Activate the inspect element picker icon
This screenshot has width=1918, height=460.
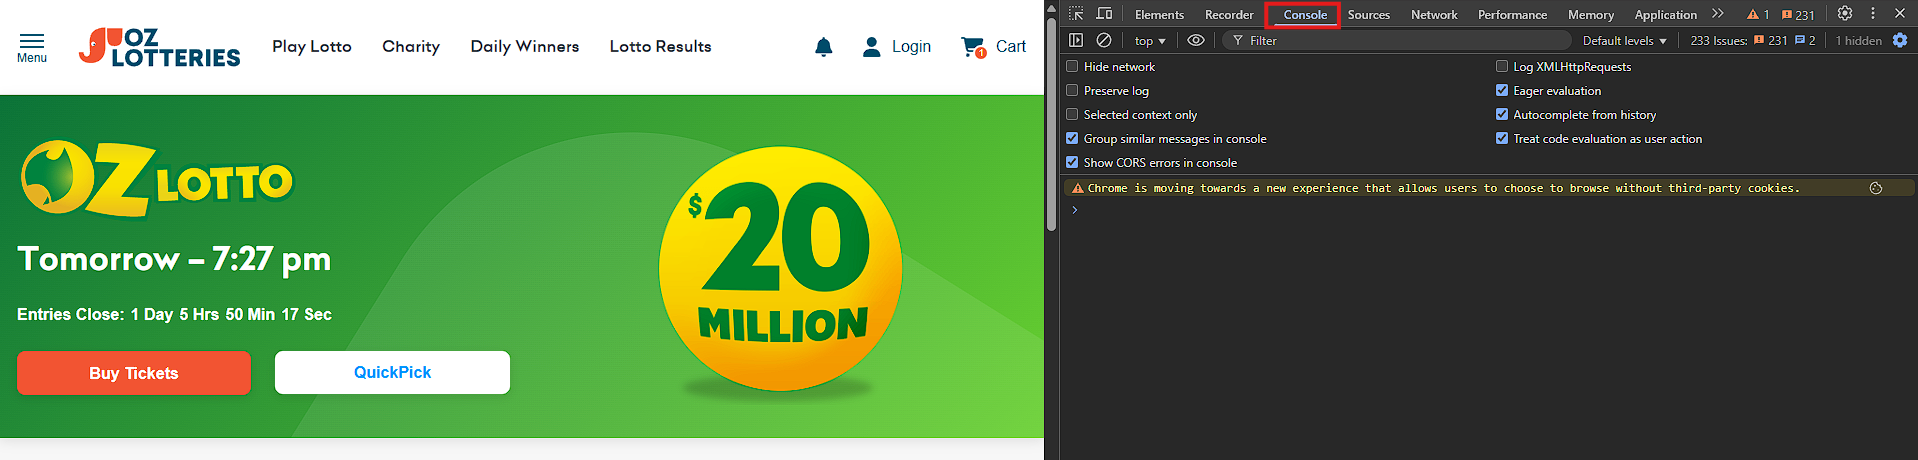(1076, 14)
